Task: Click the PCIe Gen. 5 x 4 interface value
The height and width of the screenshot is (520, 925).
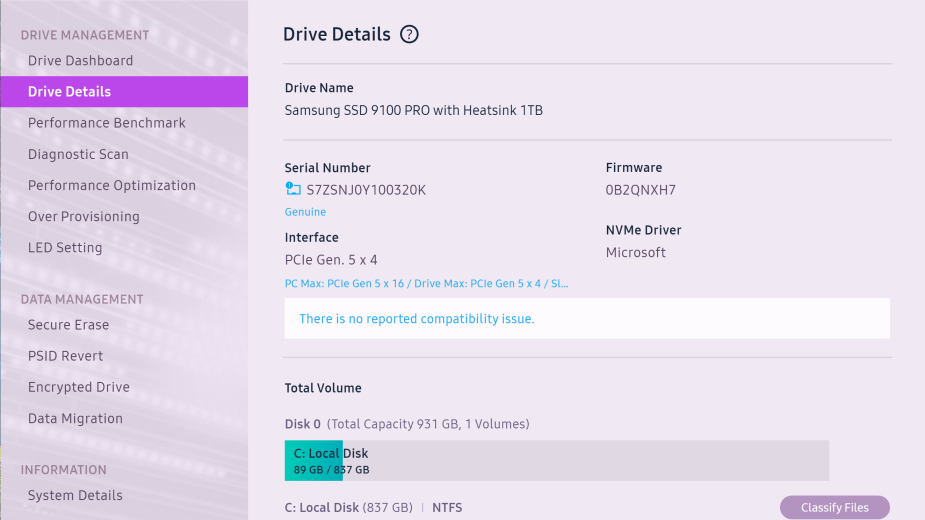Action: tap(331, 260)
